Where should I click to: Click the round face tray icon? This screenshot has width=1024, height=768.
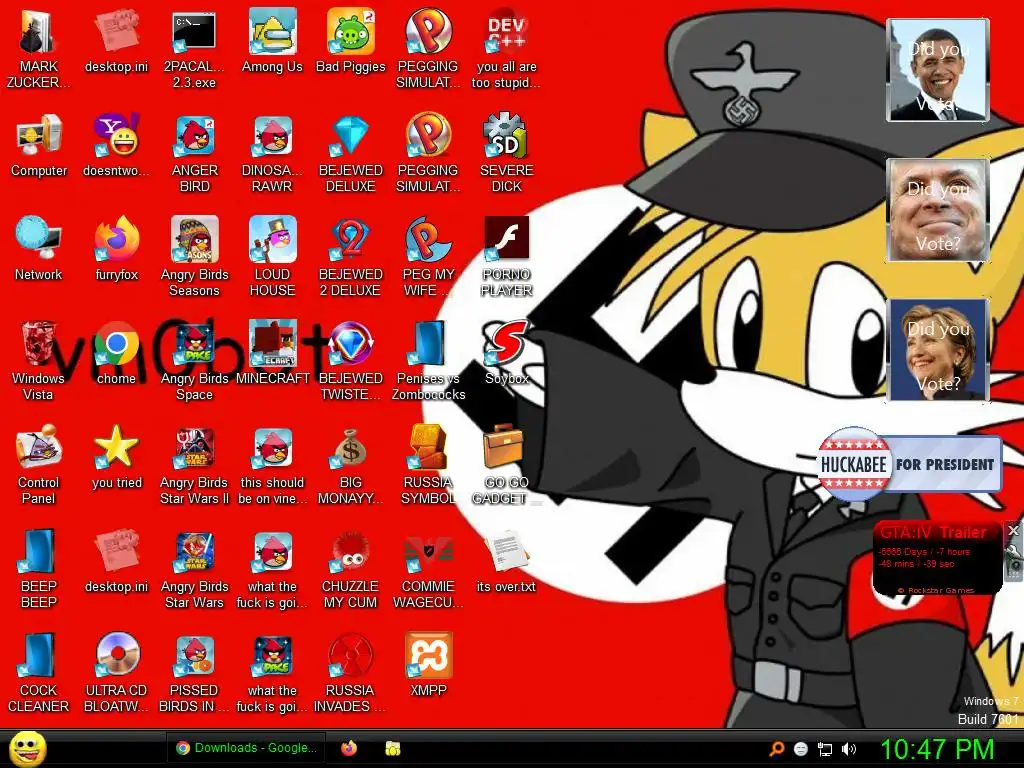[x=801, y=749]
